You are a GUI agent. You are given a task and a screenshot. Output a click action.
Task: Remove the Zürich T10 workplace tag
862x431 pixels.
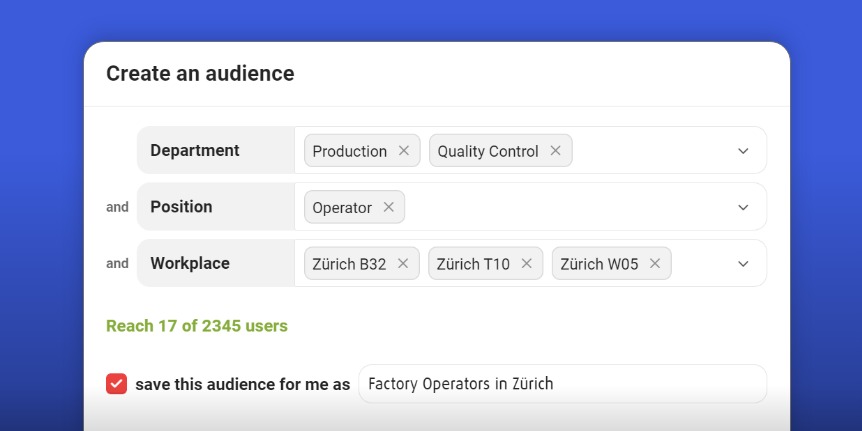tap(527, 264)
